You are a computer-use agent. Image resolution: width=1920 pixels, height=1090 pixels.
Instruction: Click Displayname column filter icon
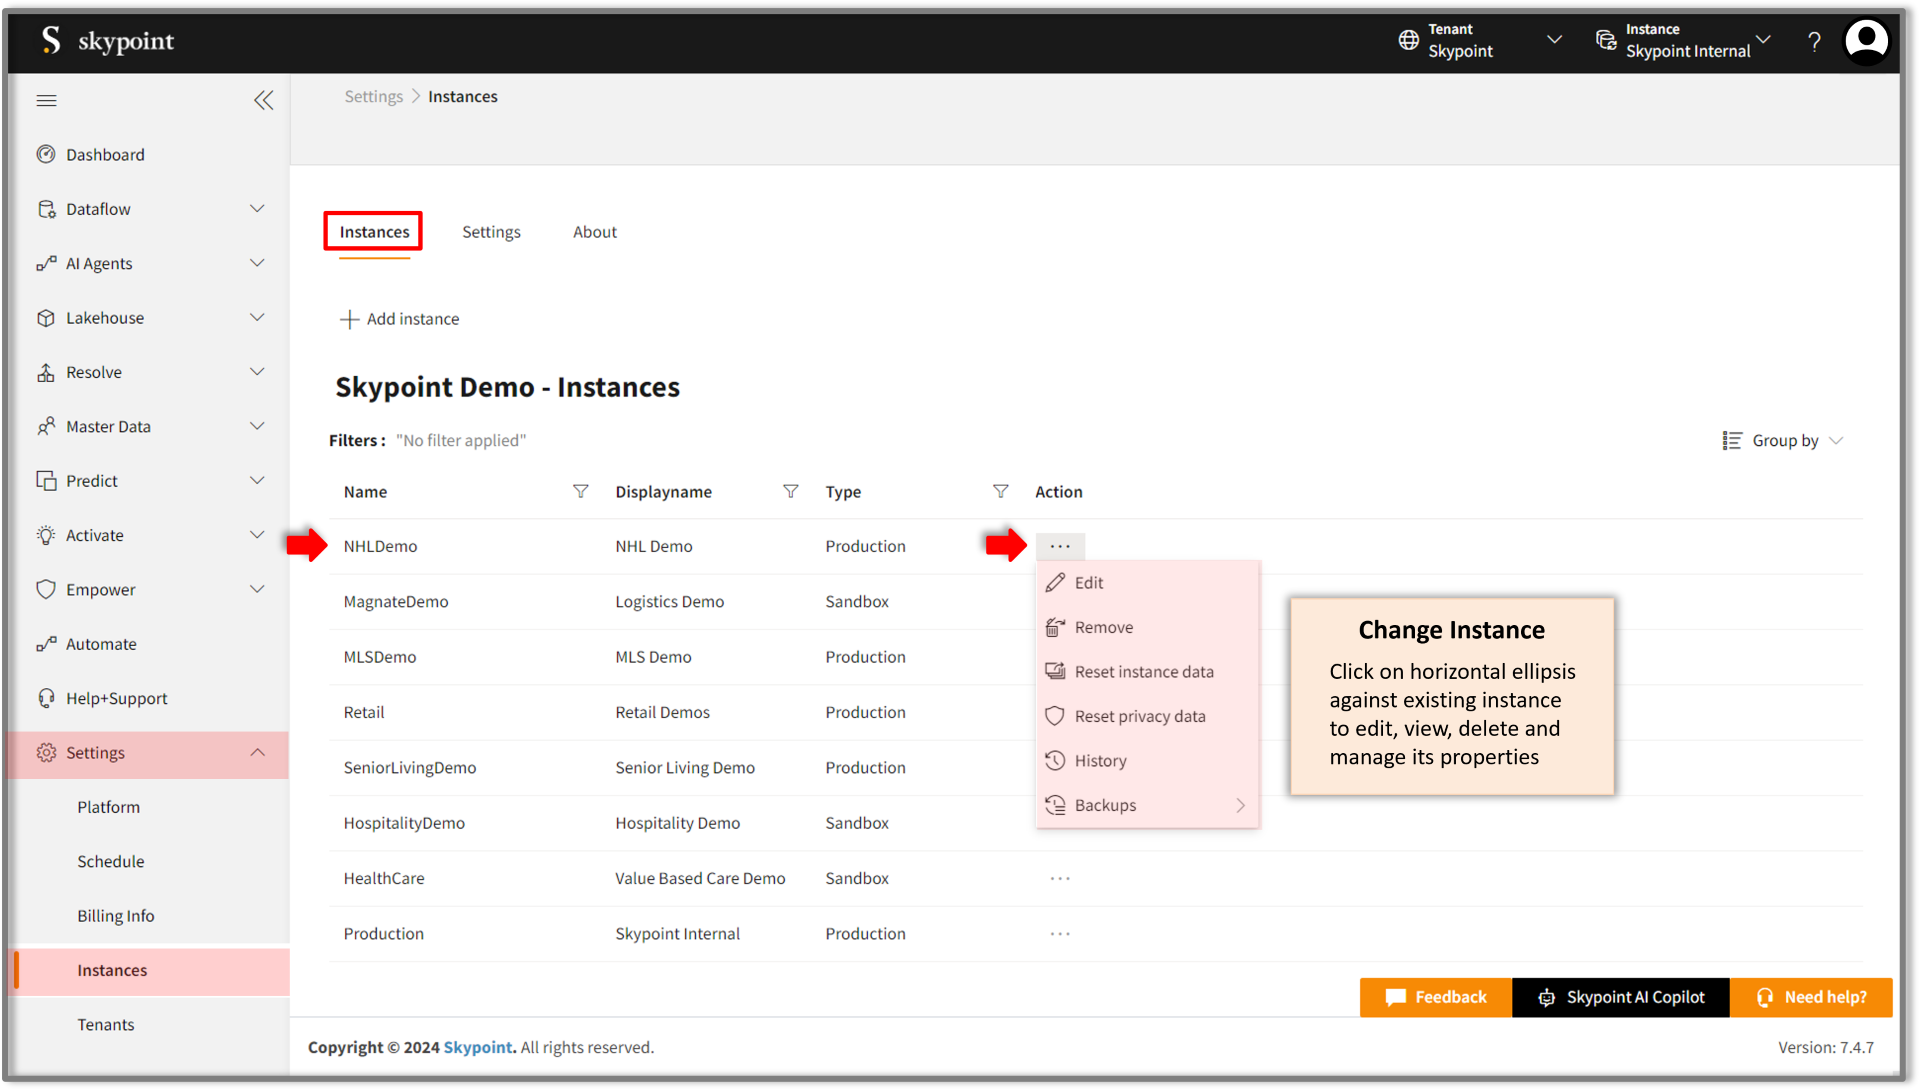790,491
